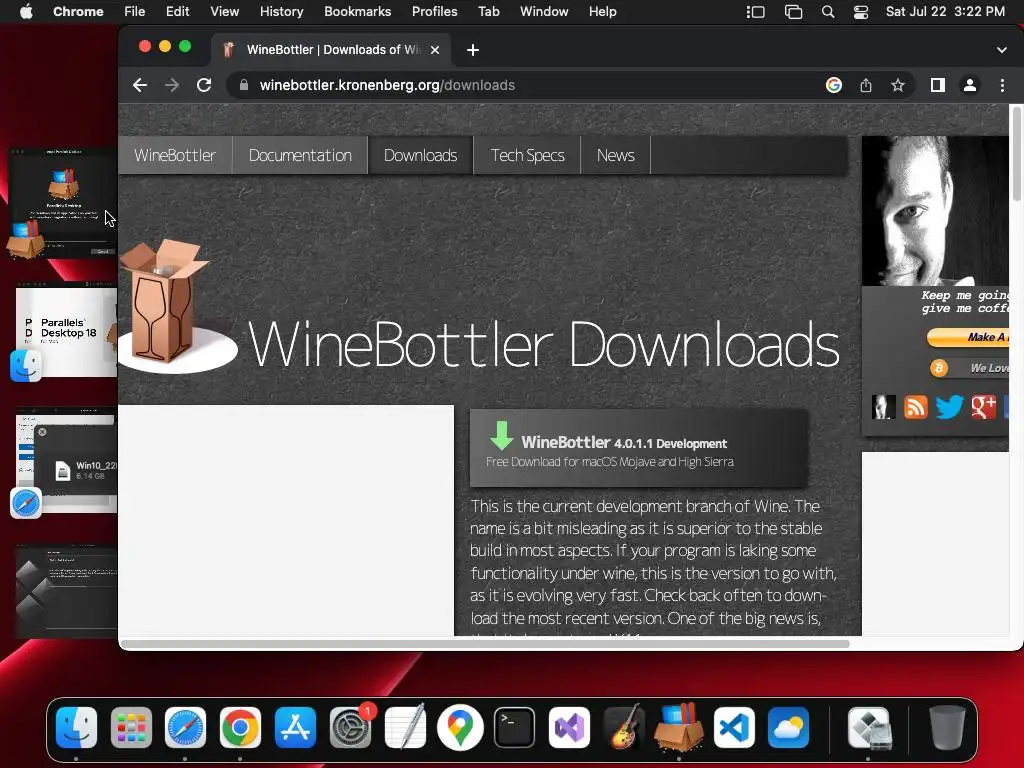Open Spotlight search in menu bar
This screenshot has width=1024, height=768.
tap(828, 12)
